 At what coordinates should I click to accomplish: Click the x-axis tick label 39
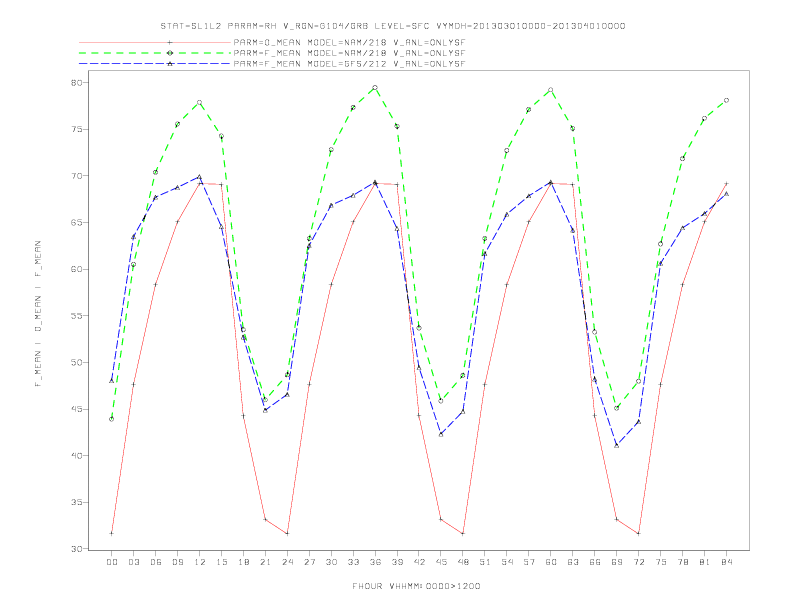point(397,562)
